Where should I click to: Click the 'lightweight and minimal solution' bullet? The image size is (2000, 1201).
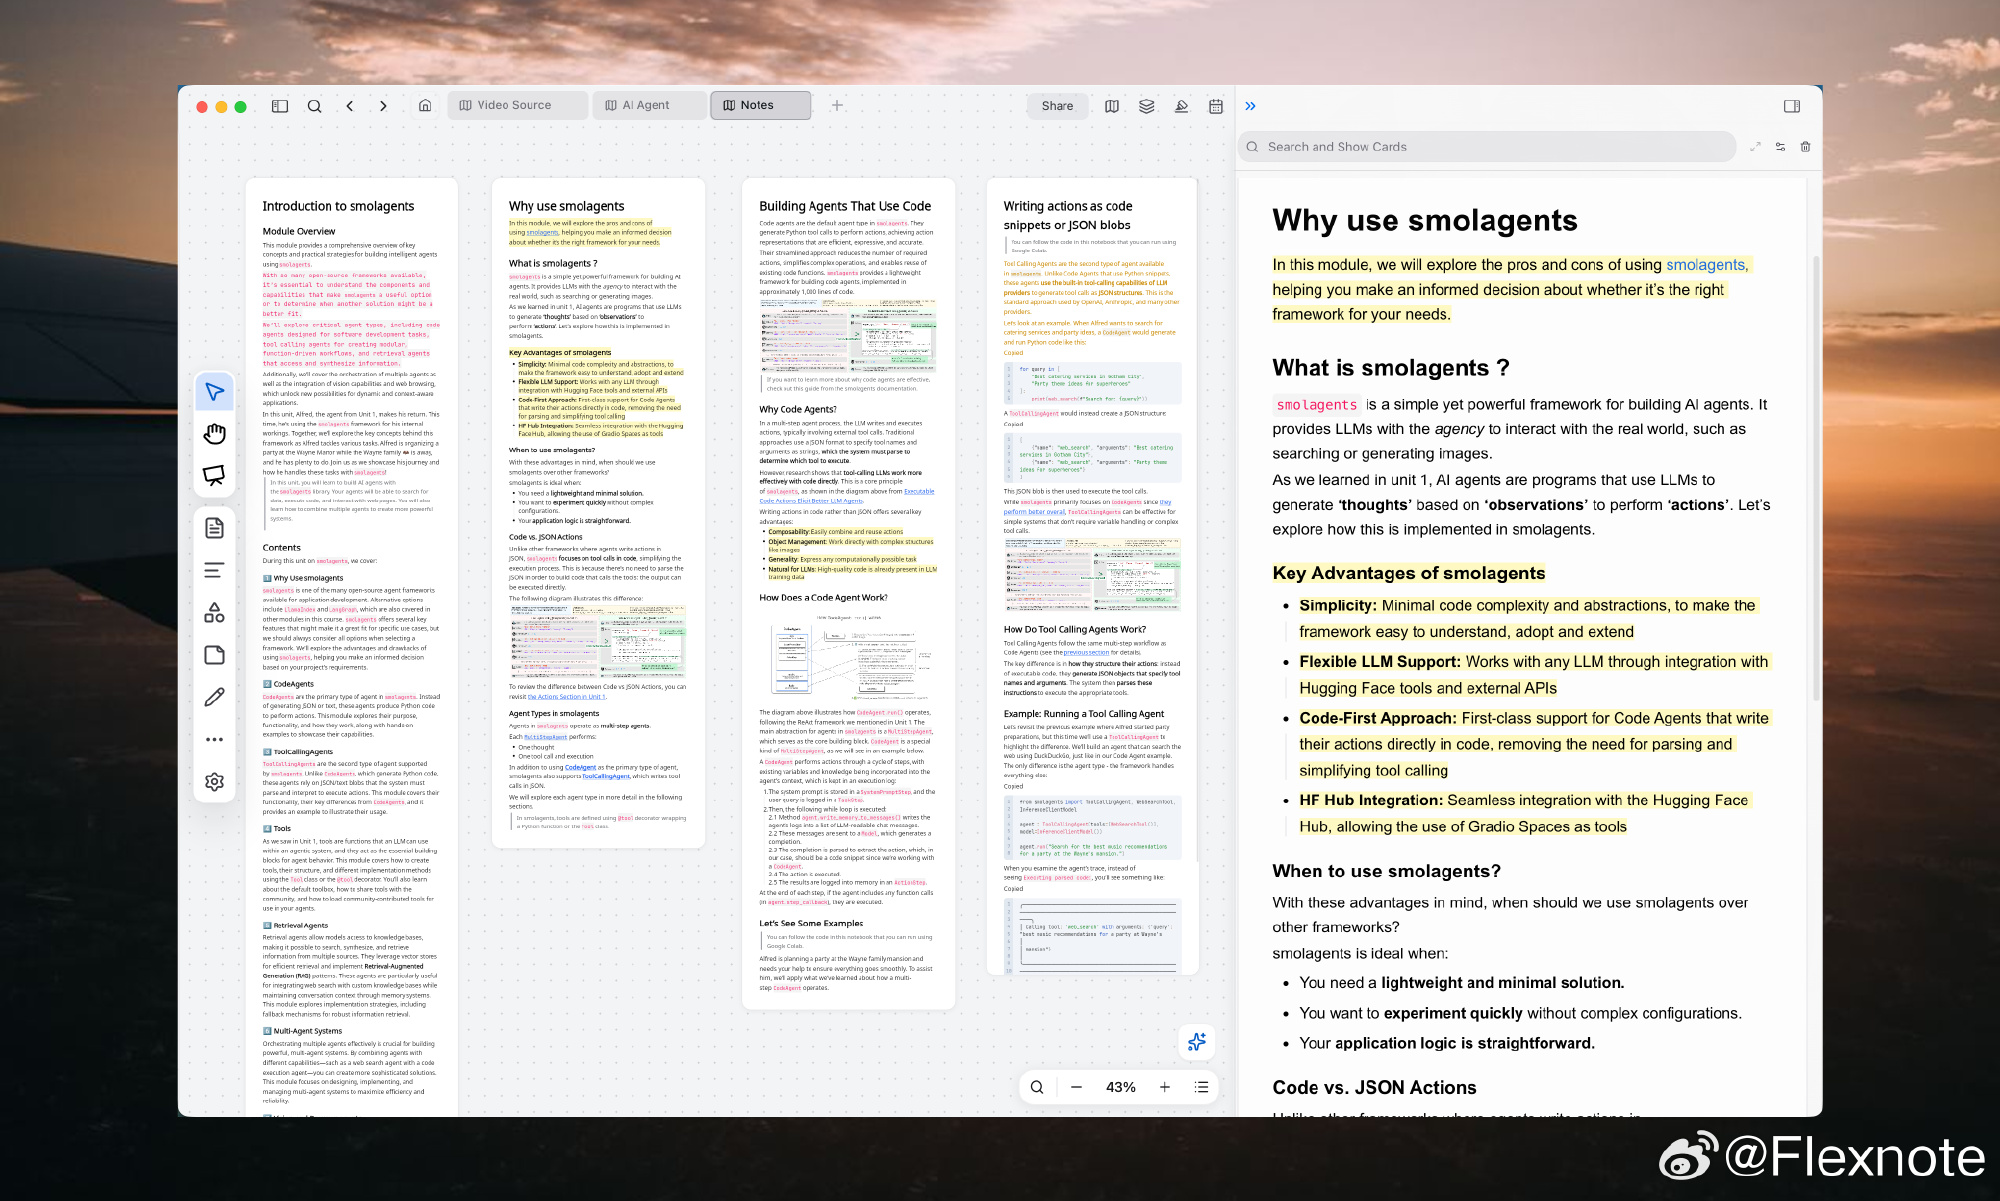pos(1461,983)
